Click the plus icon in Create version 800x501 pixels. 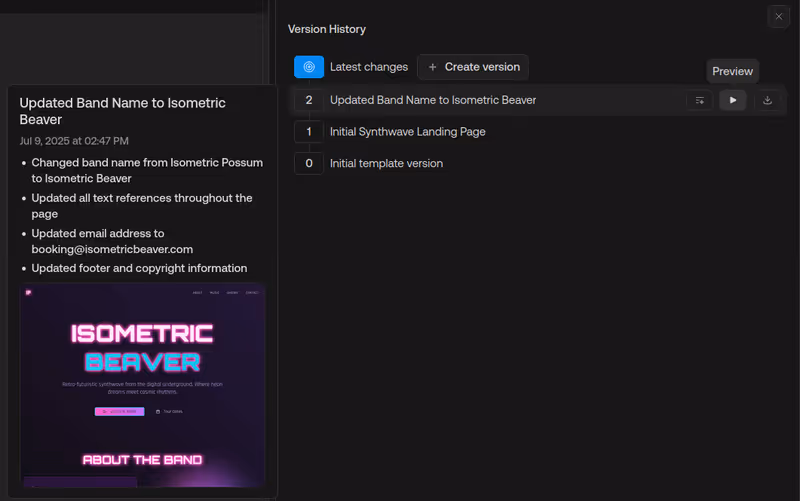pos(432,67)
